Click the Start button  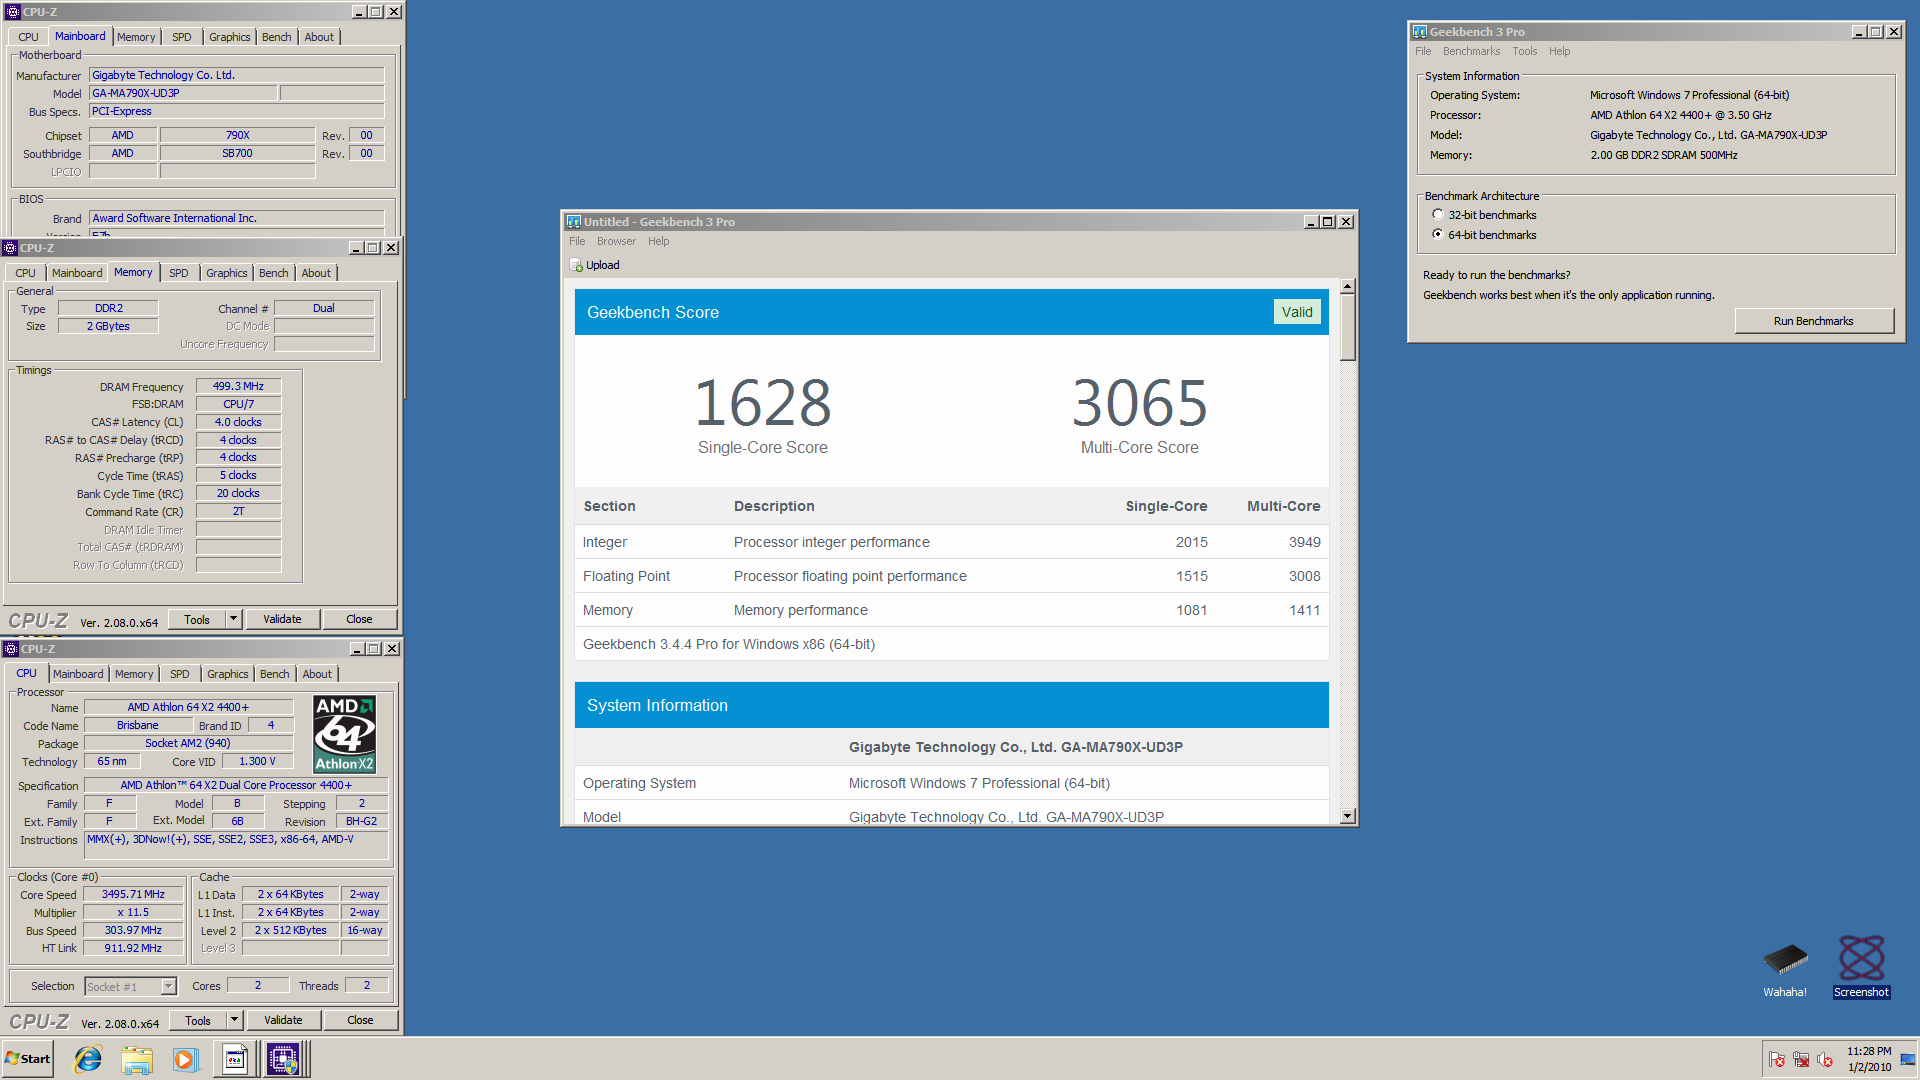point(28,1059)
